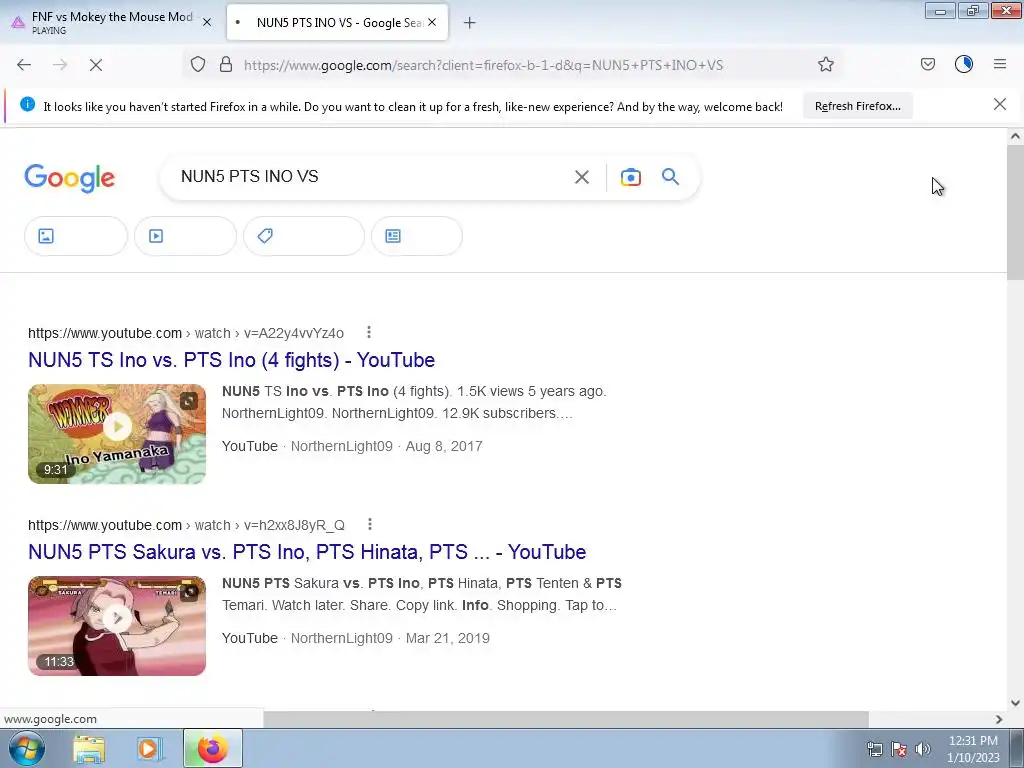Open options for the v=h2xx8J8yR_Q result
The image size is (1024, 768).
tap(370, 524)
